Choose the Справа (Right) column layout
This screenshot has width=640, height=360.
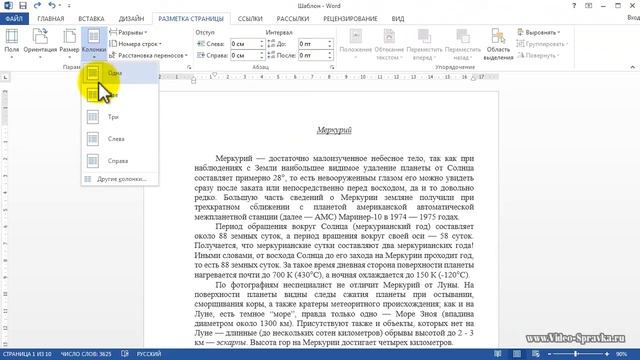click(120, 161)
